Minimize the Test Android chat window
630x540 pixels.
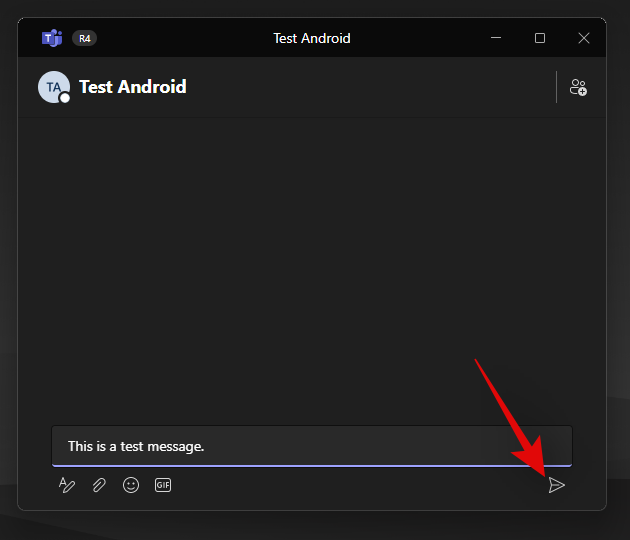(496, 38)
